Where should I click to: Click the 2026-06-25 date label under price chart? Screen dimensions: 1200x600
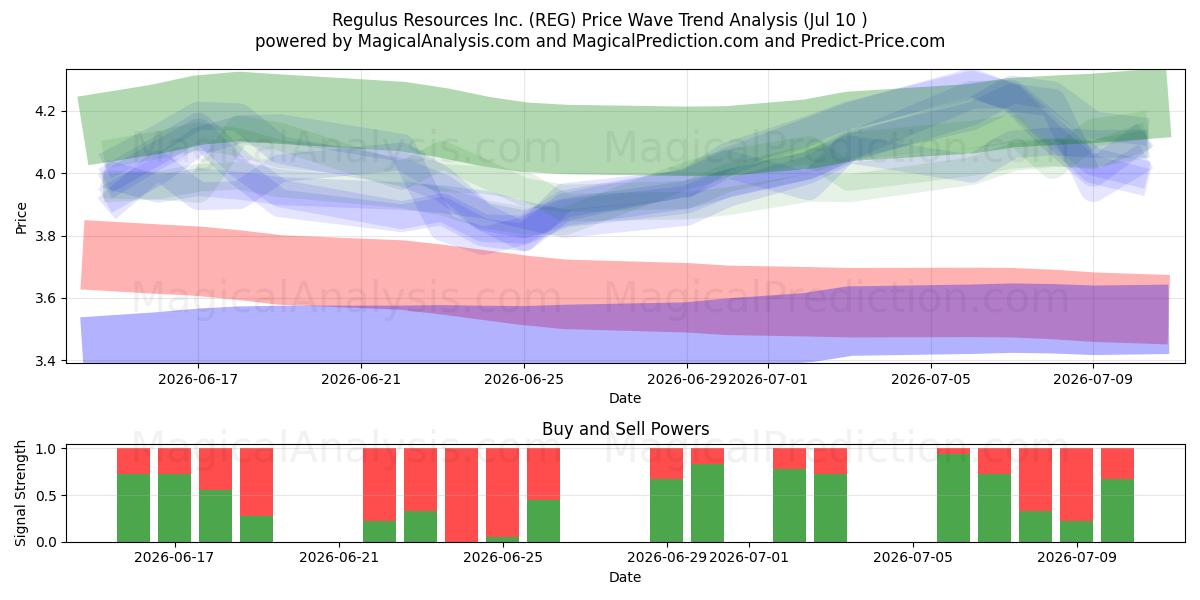coord(524,379)
